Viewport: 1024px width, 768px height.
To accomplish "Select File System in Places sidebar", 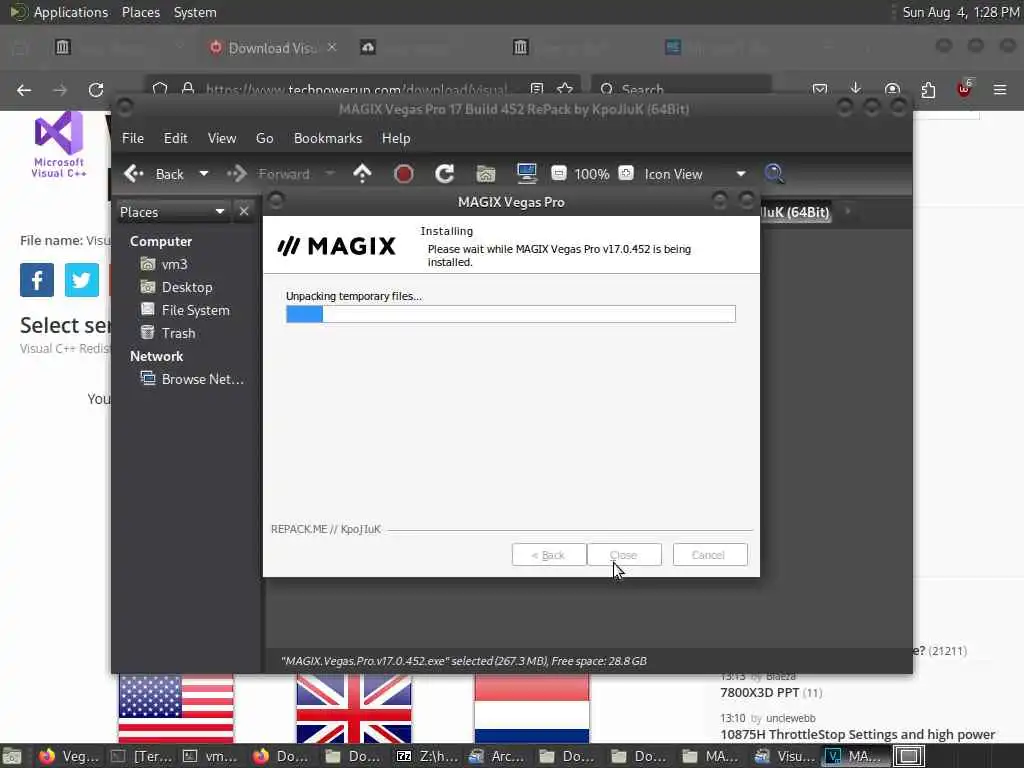I will click(185, 310).
